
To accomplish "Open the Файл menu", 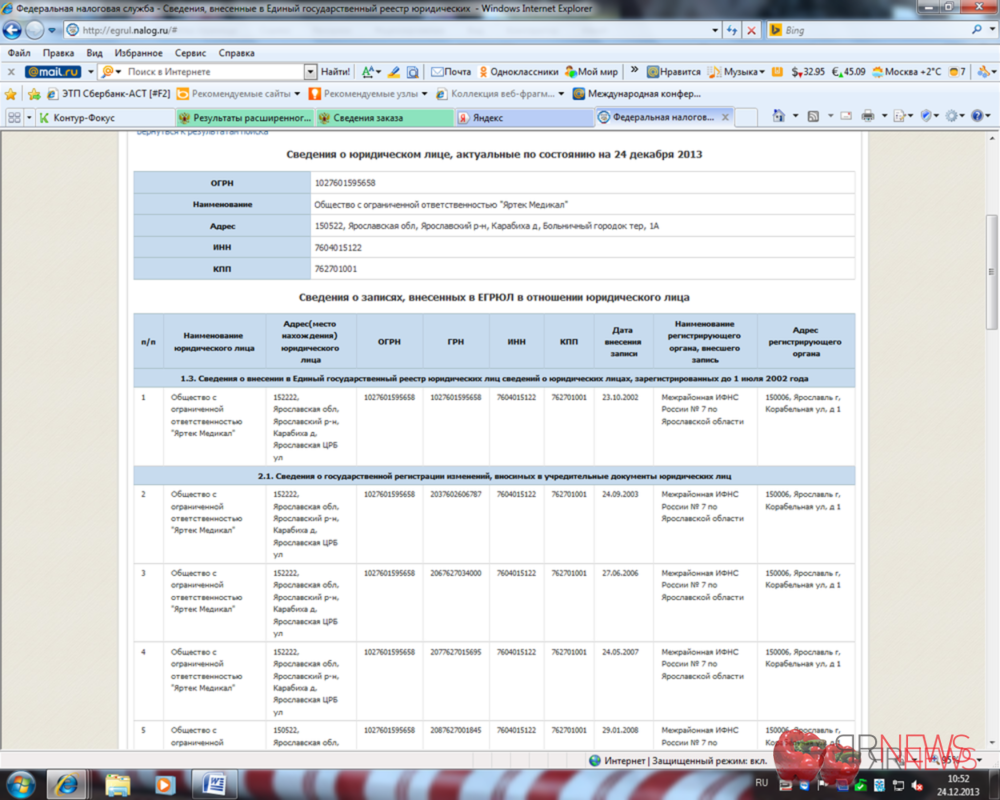I will 19,53.
